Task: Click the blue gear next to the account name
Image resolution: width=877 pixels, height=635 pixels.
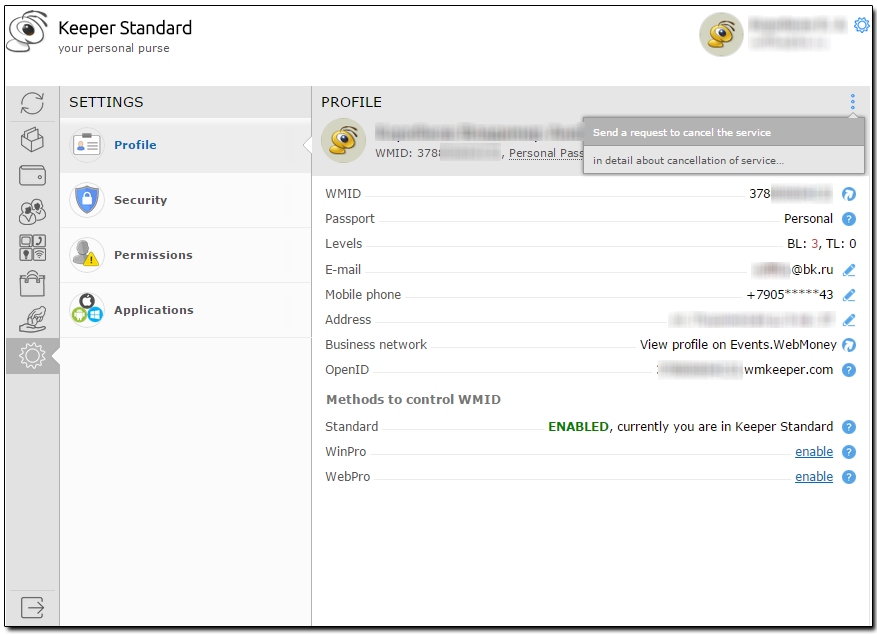Action: click(x=861, y=25)
